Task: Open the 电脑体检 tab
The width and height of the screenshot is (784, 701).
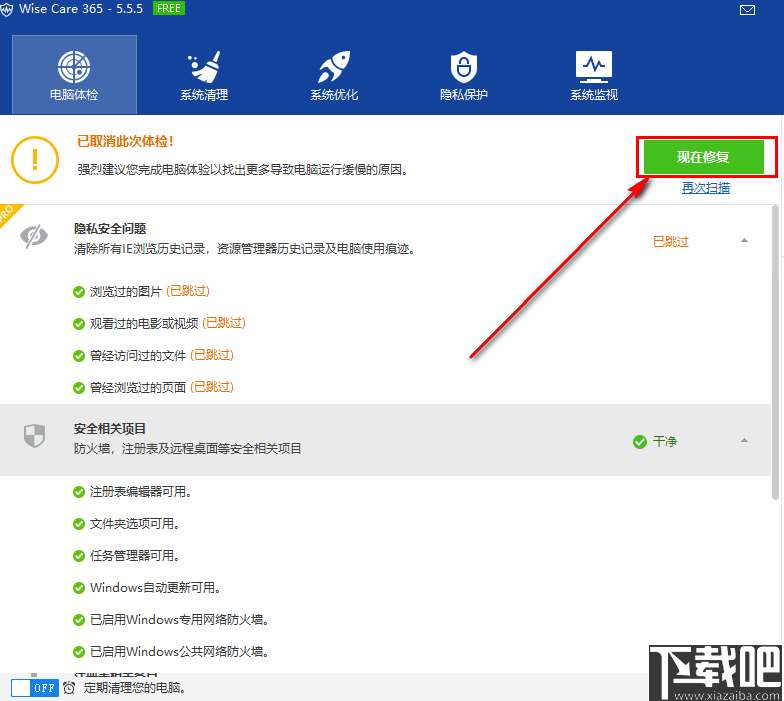Action: click(x=74, y=74)
